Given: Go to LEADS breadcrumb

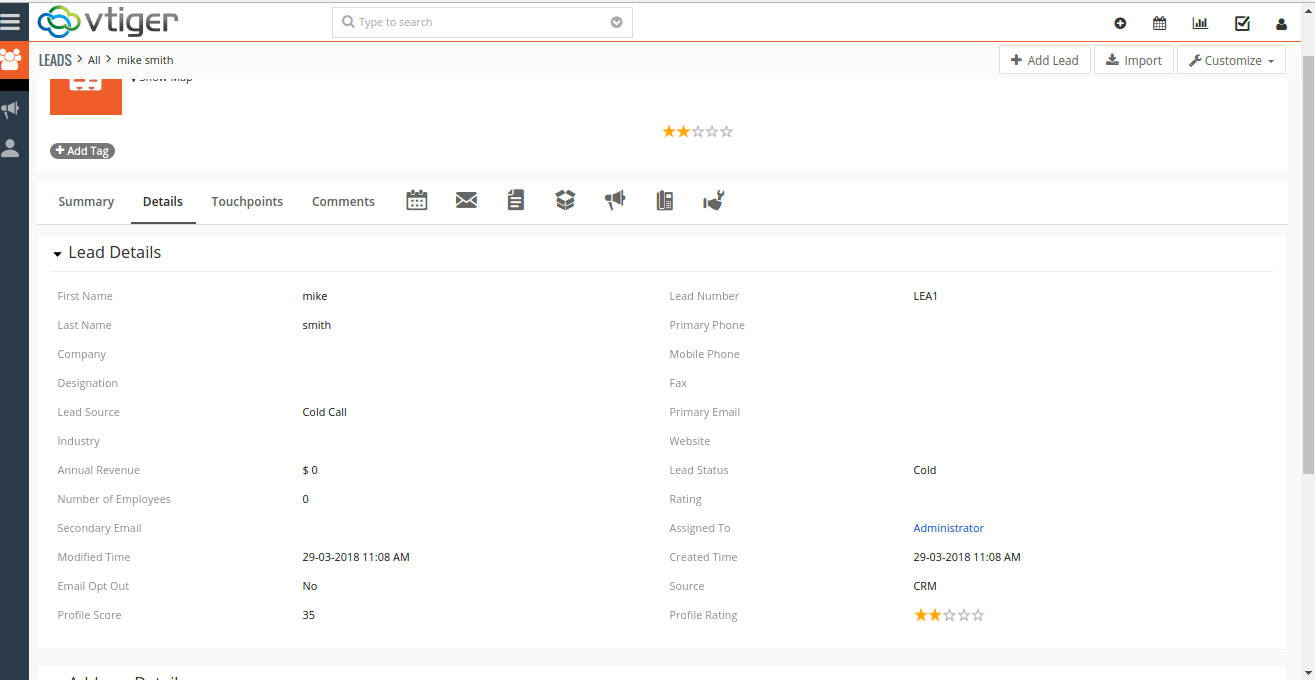Looking at the screenshot, I should tap(55, 60).
